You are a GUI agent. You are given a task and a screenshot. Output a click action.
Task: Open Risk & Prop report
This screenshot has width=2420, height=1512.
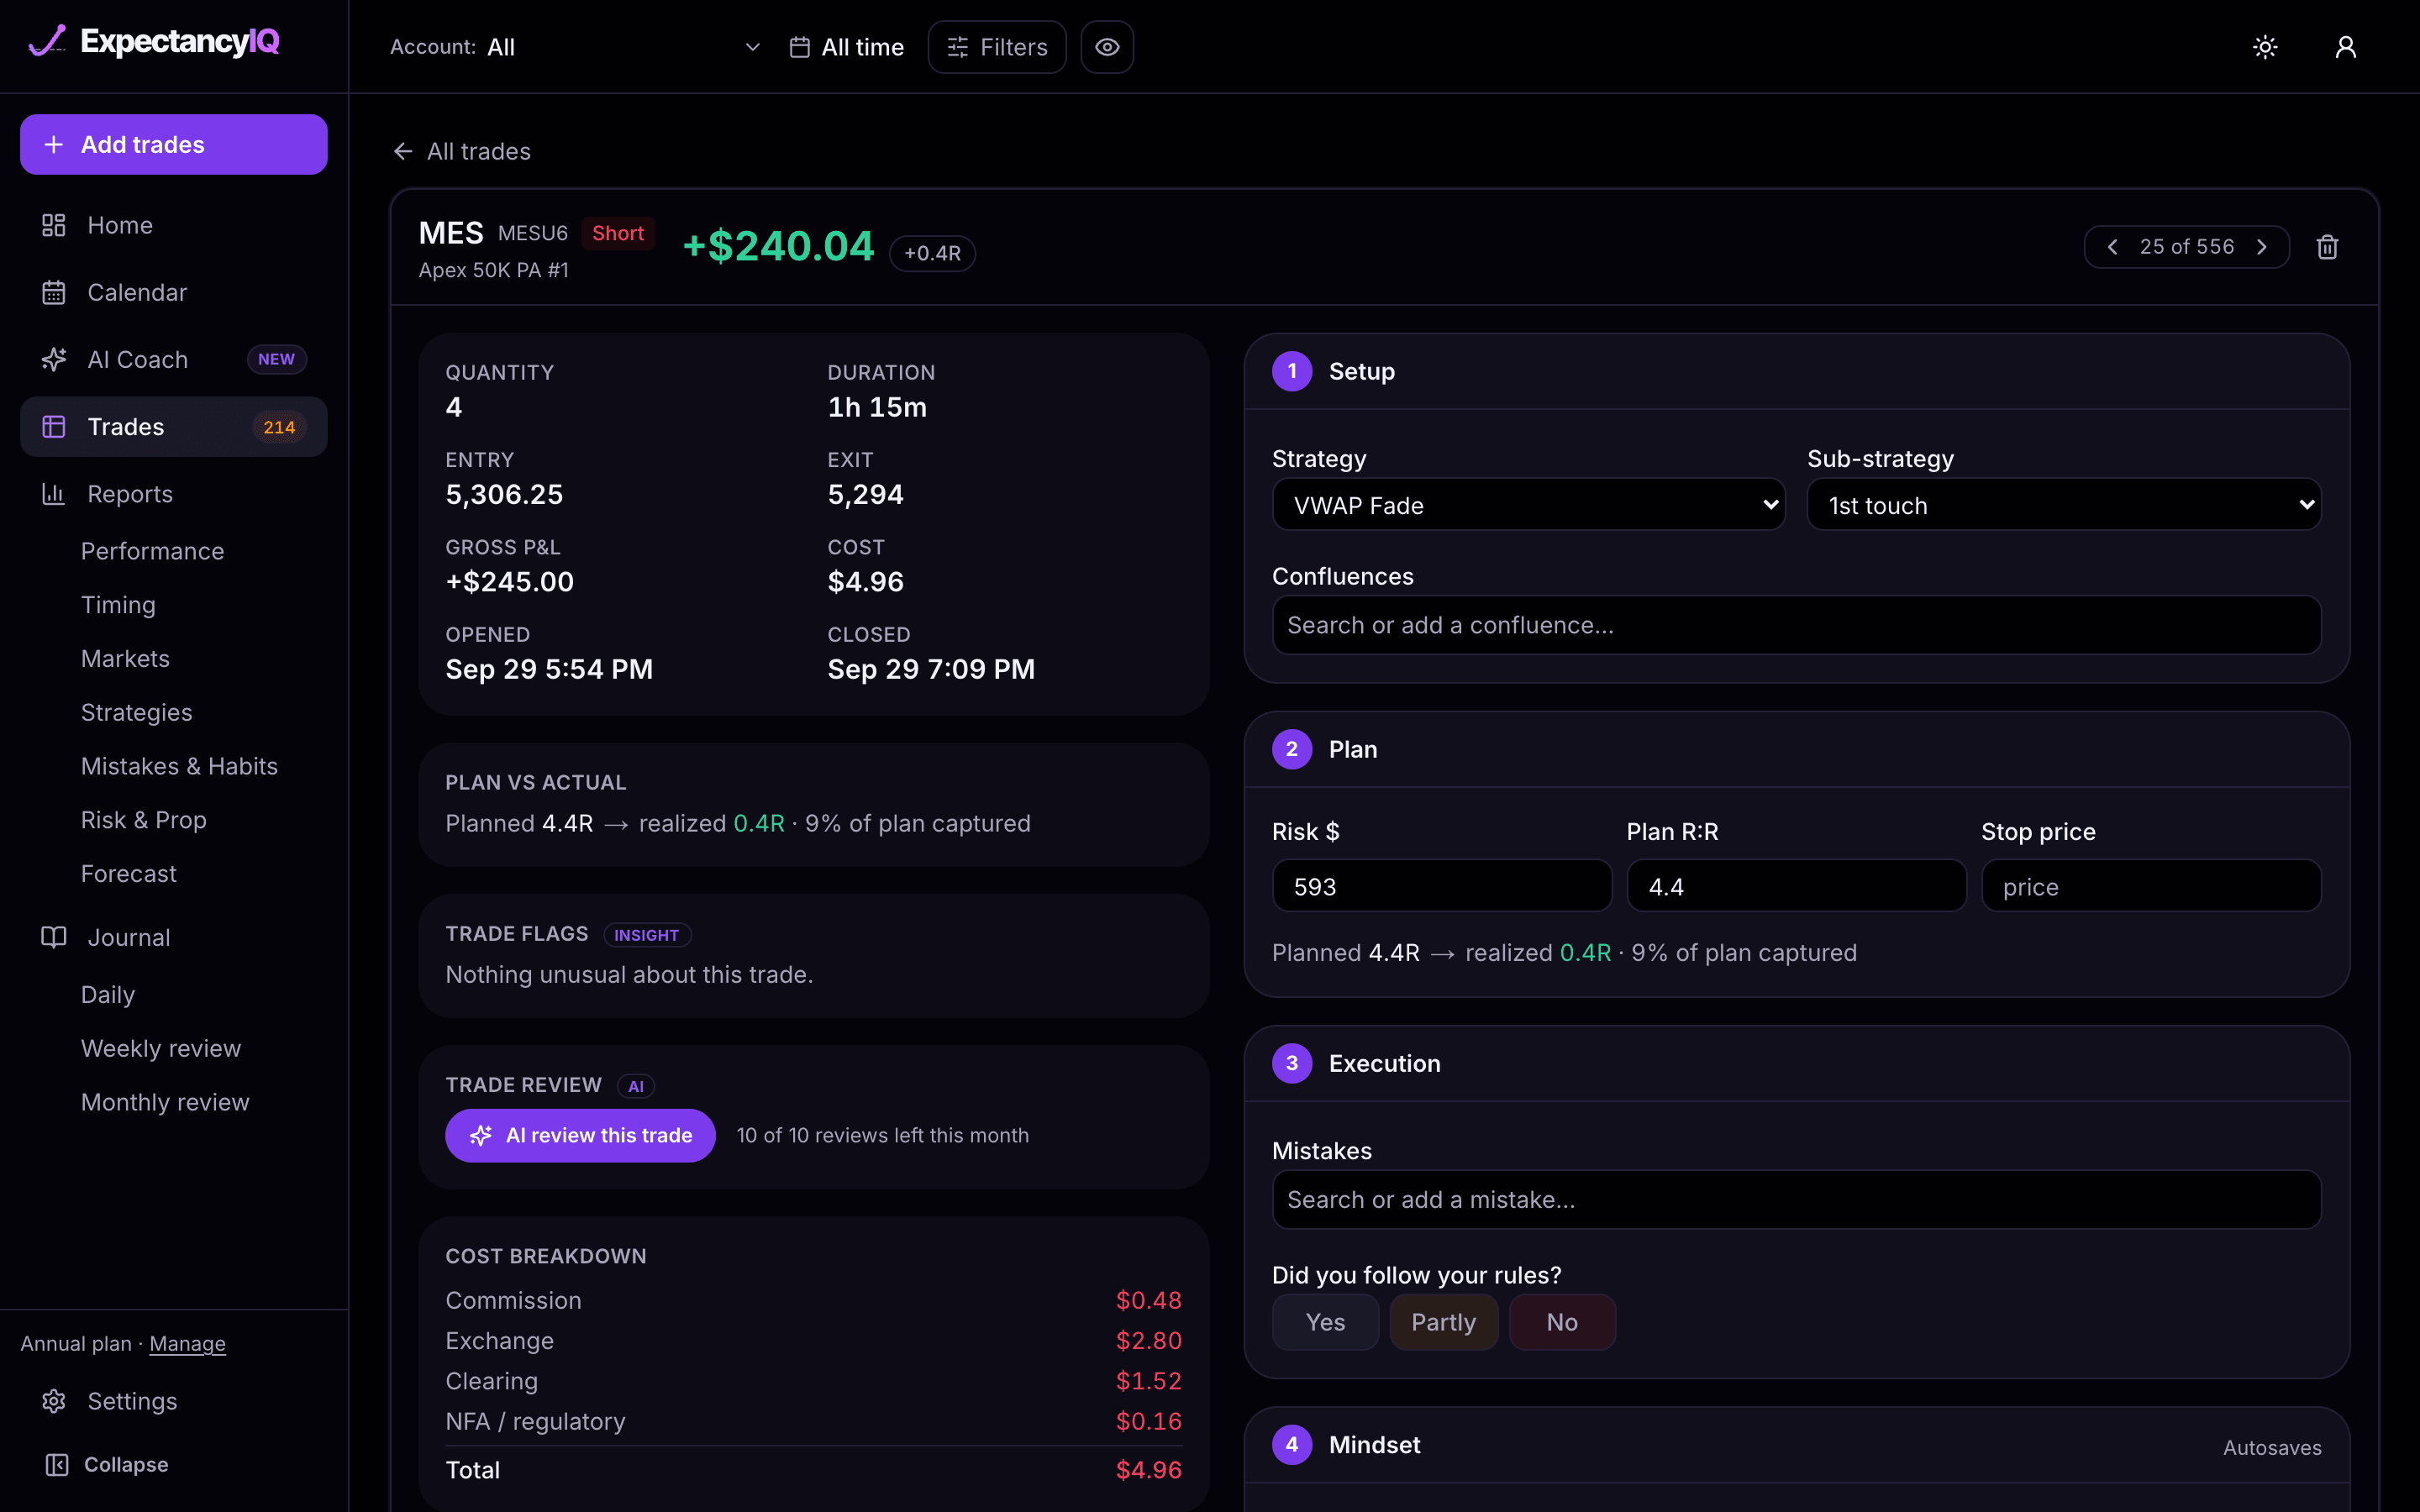pyautogui.click(x=143, y=820)
